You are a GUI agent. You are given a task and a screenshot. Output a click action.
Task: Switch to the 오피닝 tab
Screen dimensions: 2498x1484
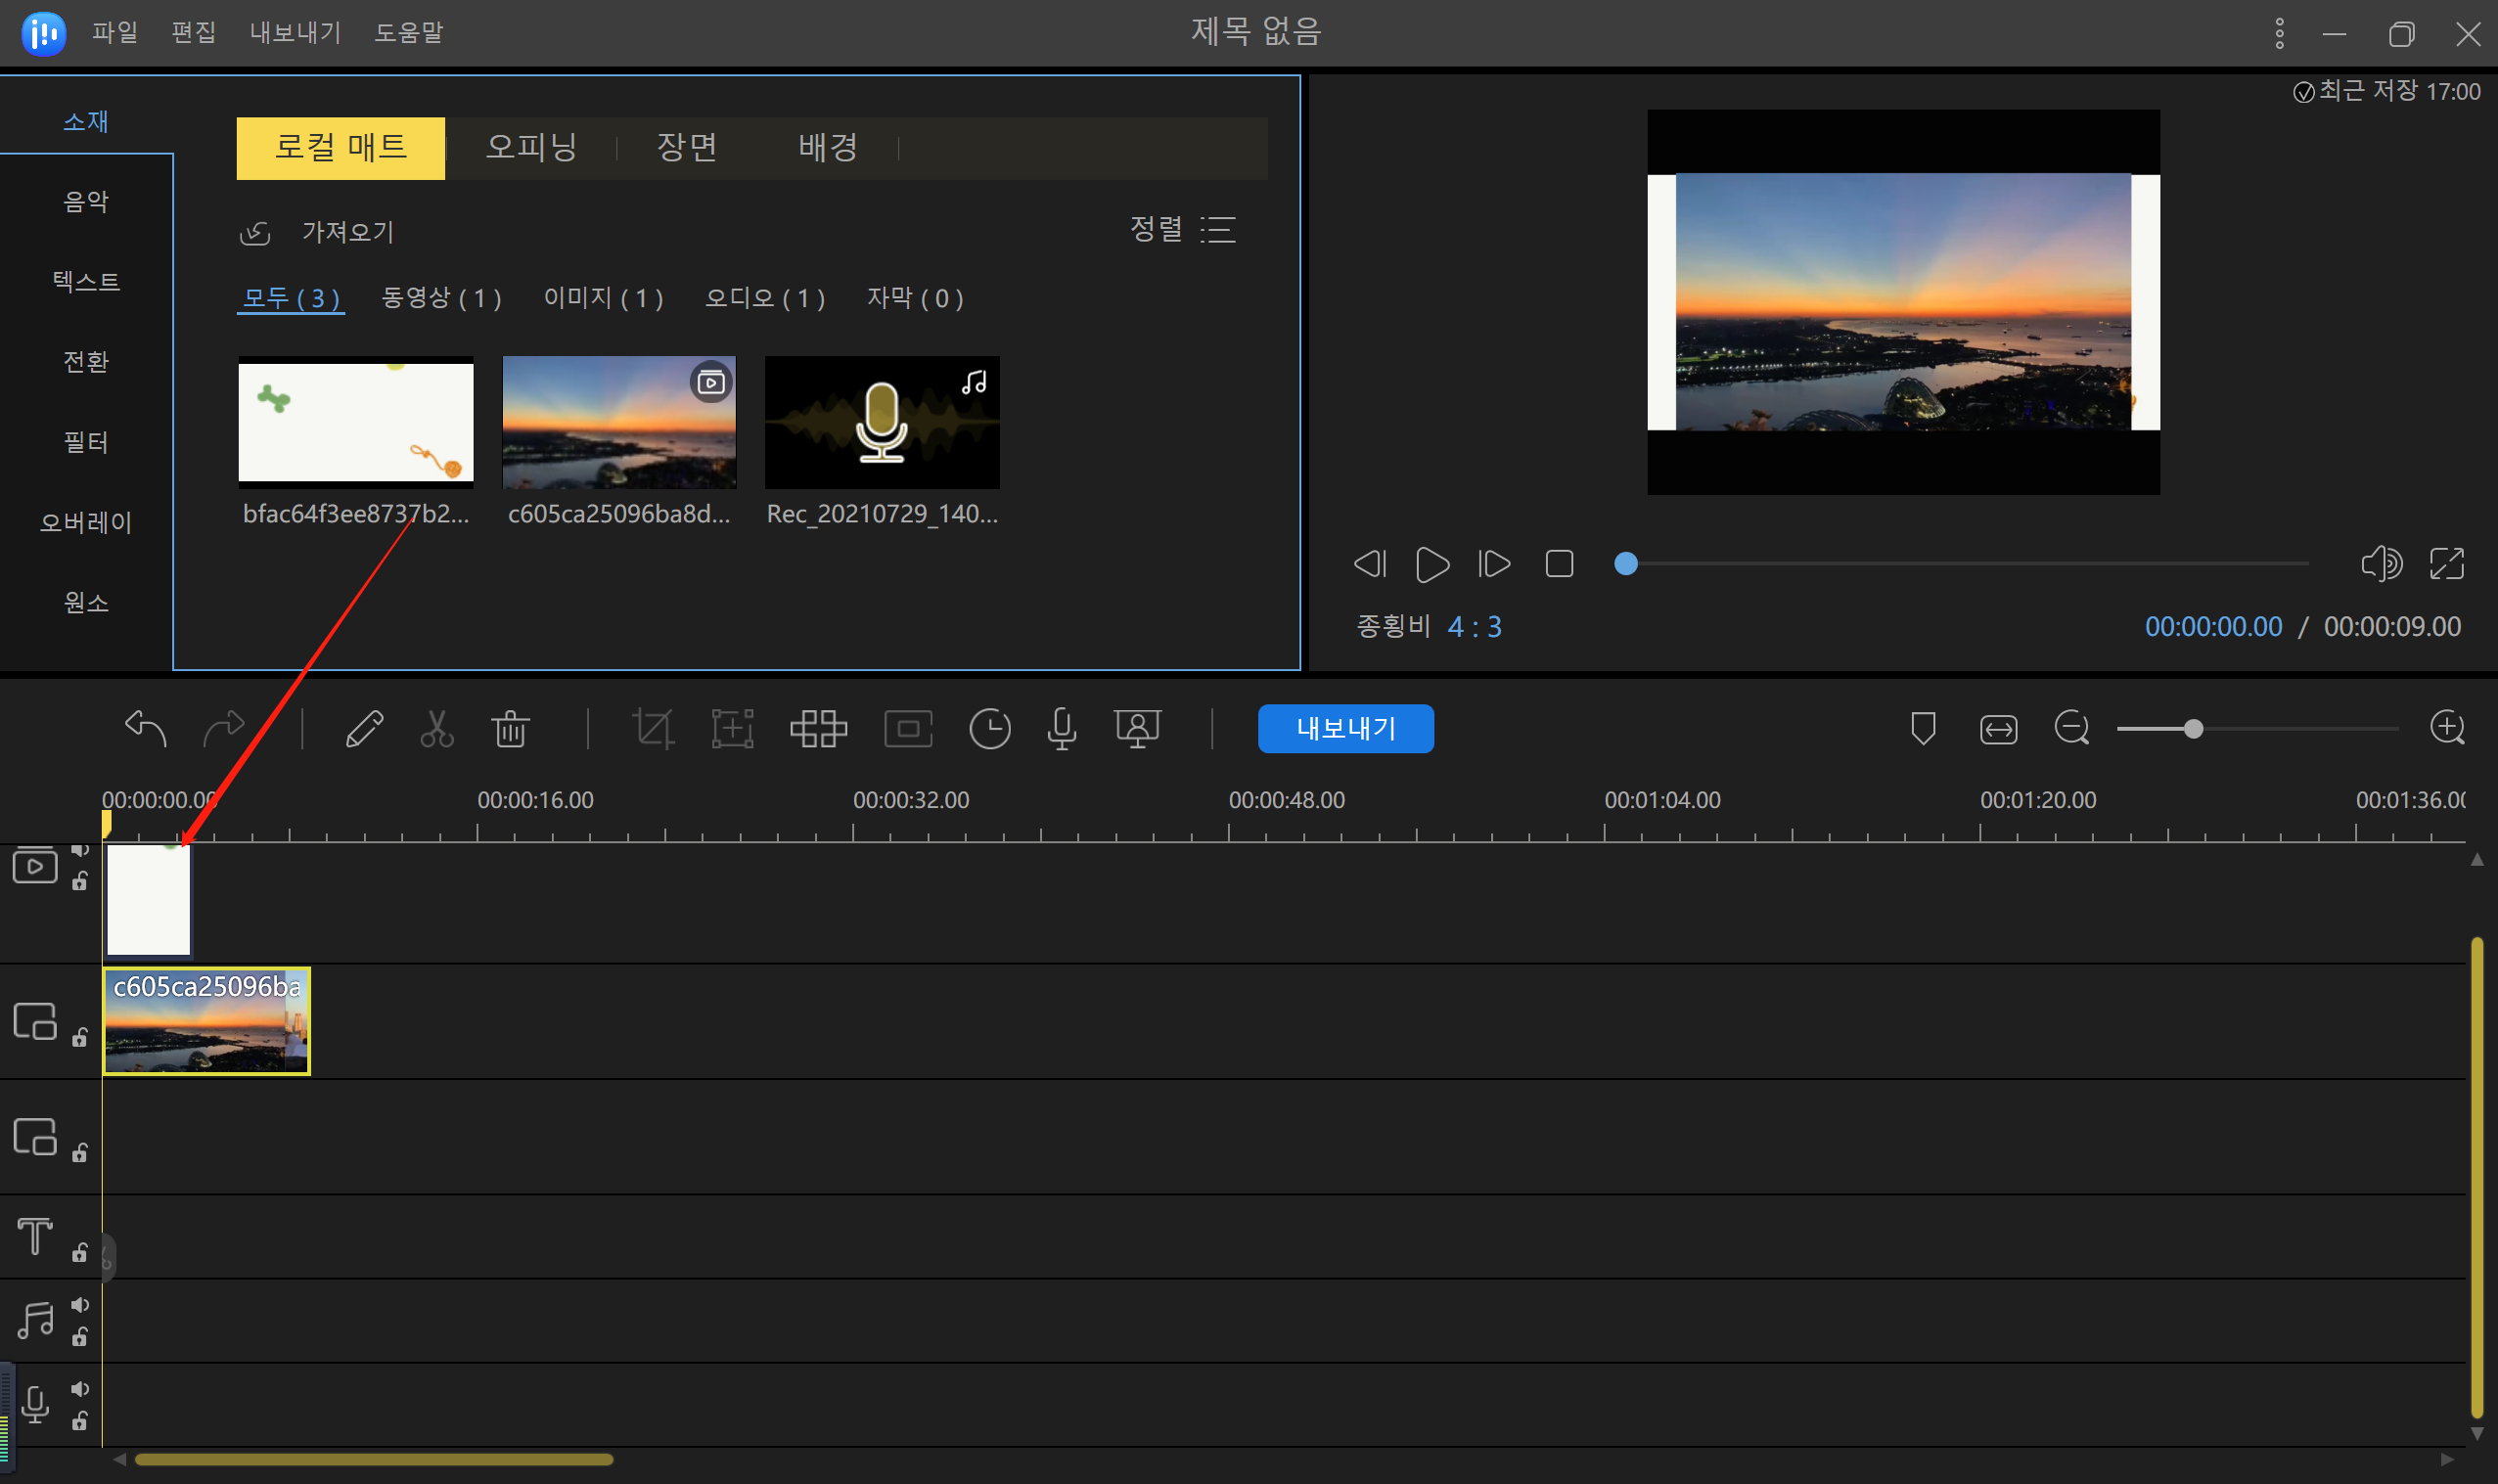coord(531,147)
